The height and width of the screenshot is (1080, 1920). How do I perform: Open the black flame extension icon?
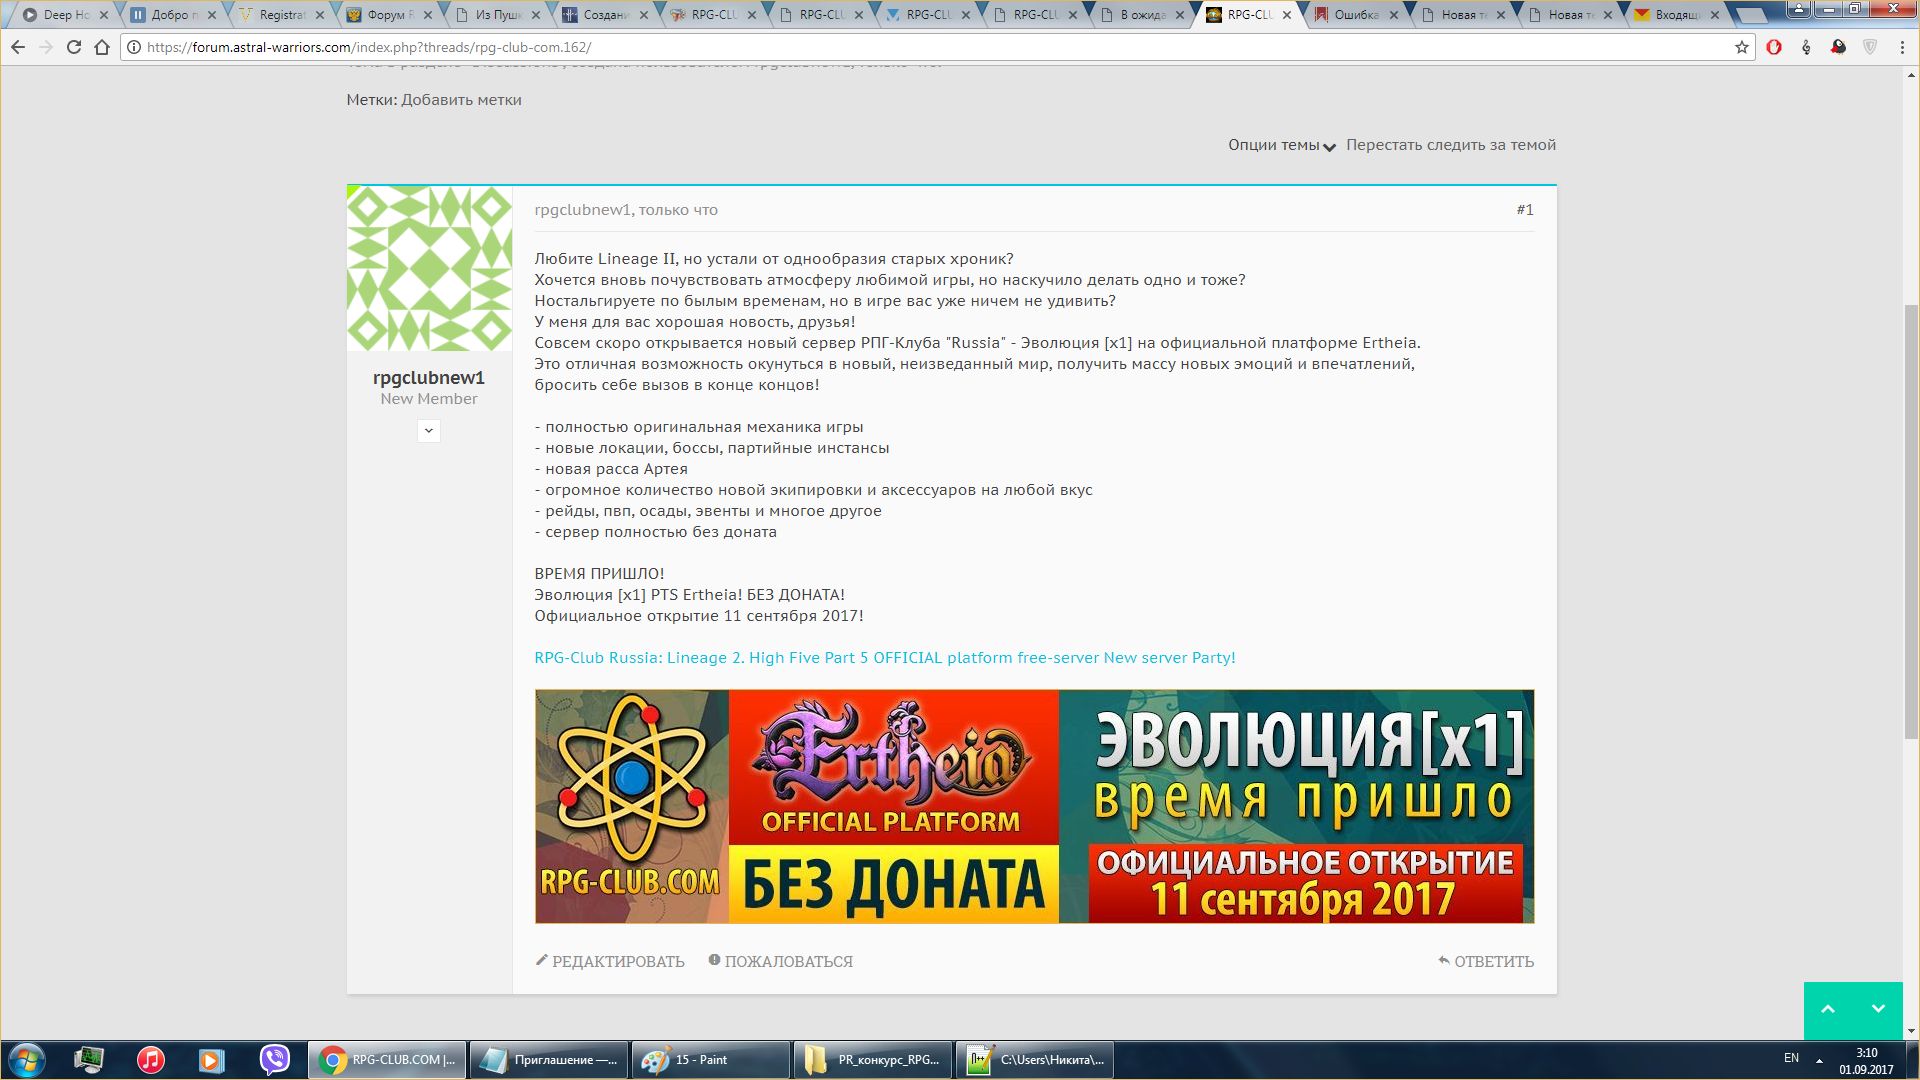pyautogui.click(x=1806, y=47)
